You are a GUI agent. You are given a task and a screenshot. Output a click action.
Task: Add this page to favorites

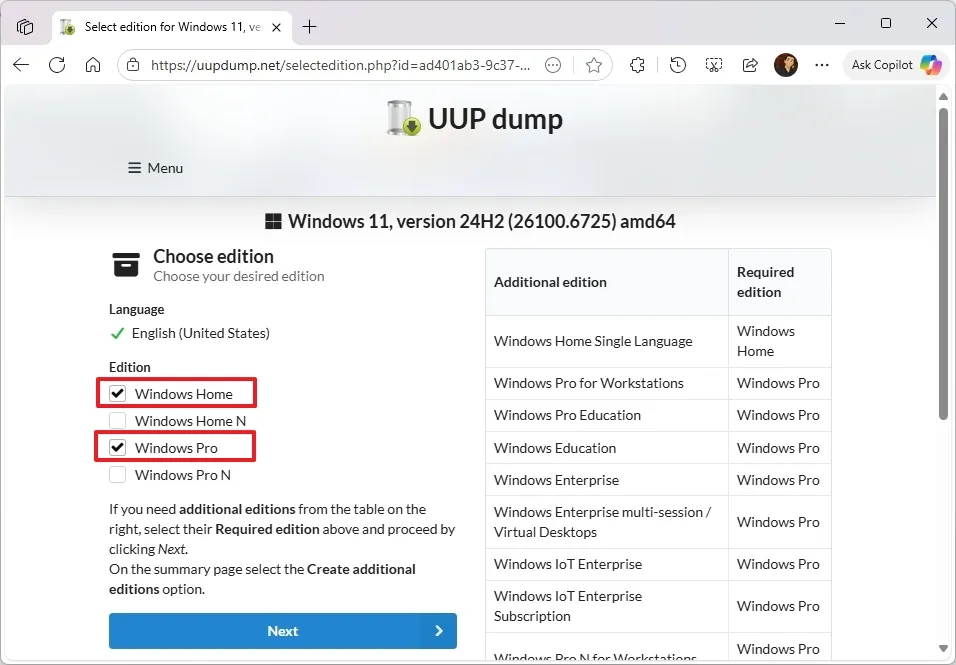[x=594, y=65]
